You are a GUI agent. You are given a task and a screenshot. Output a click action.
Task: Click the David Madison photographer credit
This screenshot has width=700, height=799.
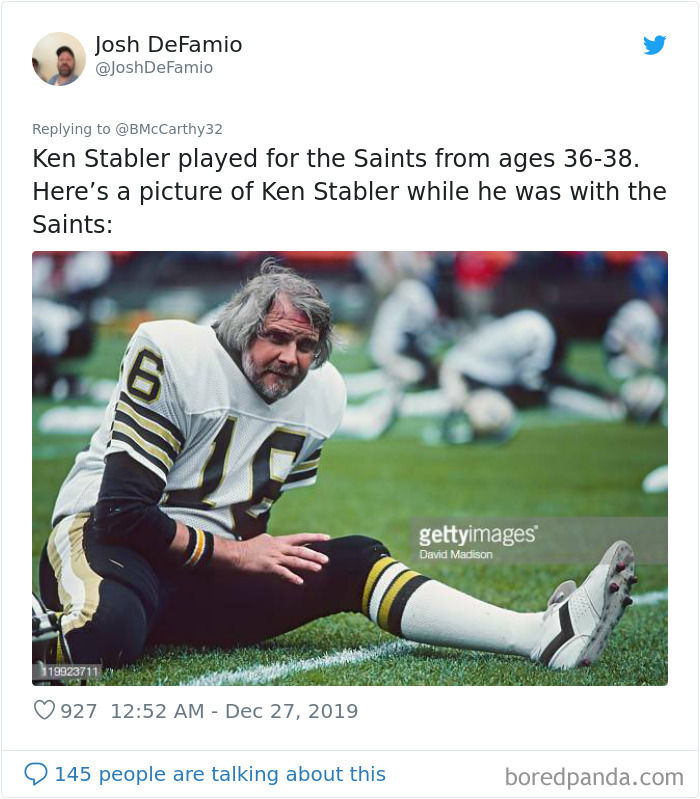[x=456, y=554]
